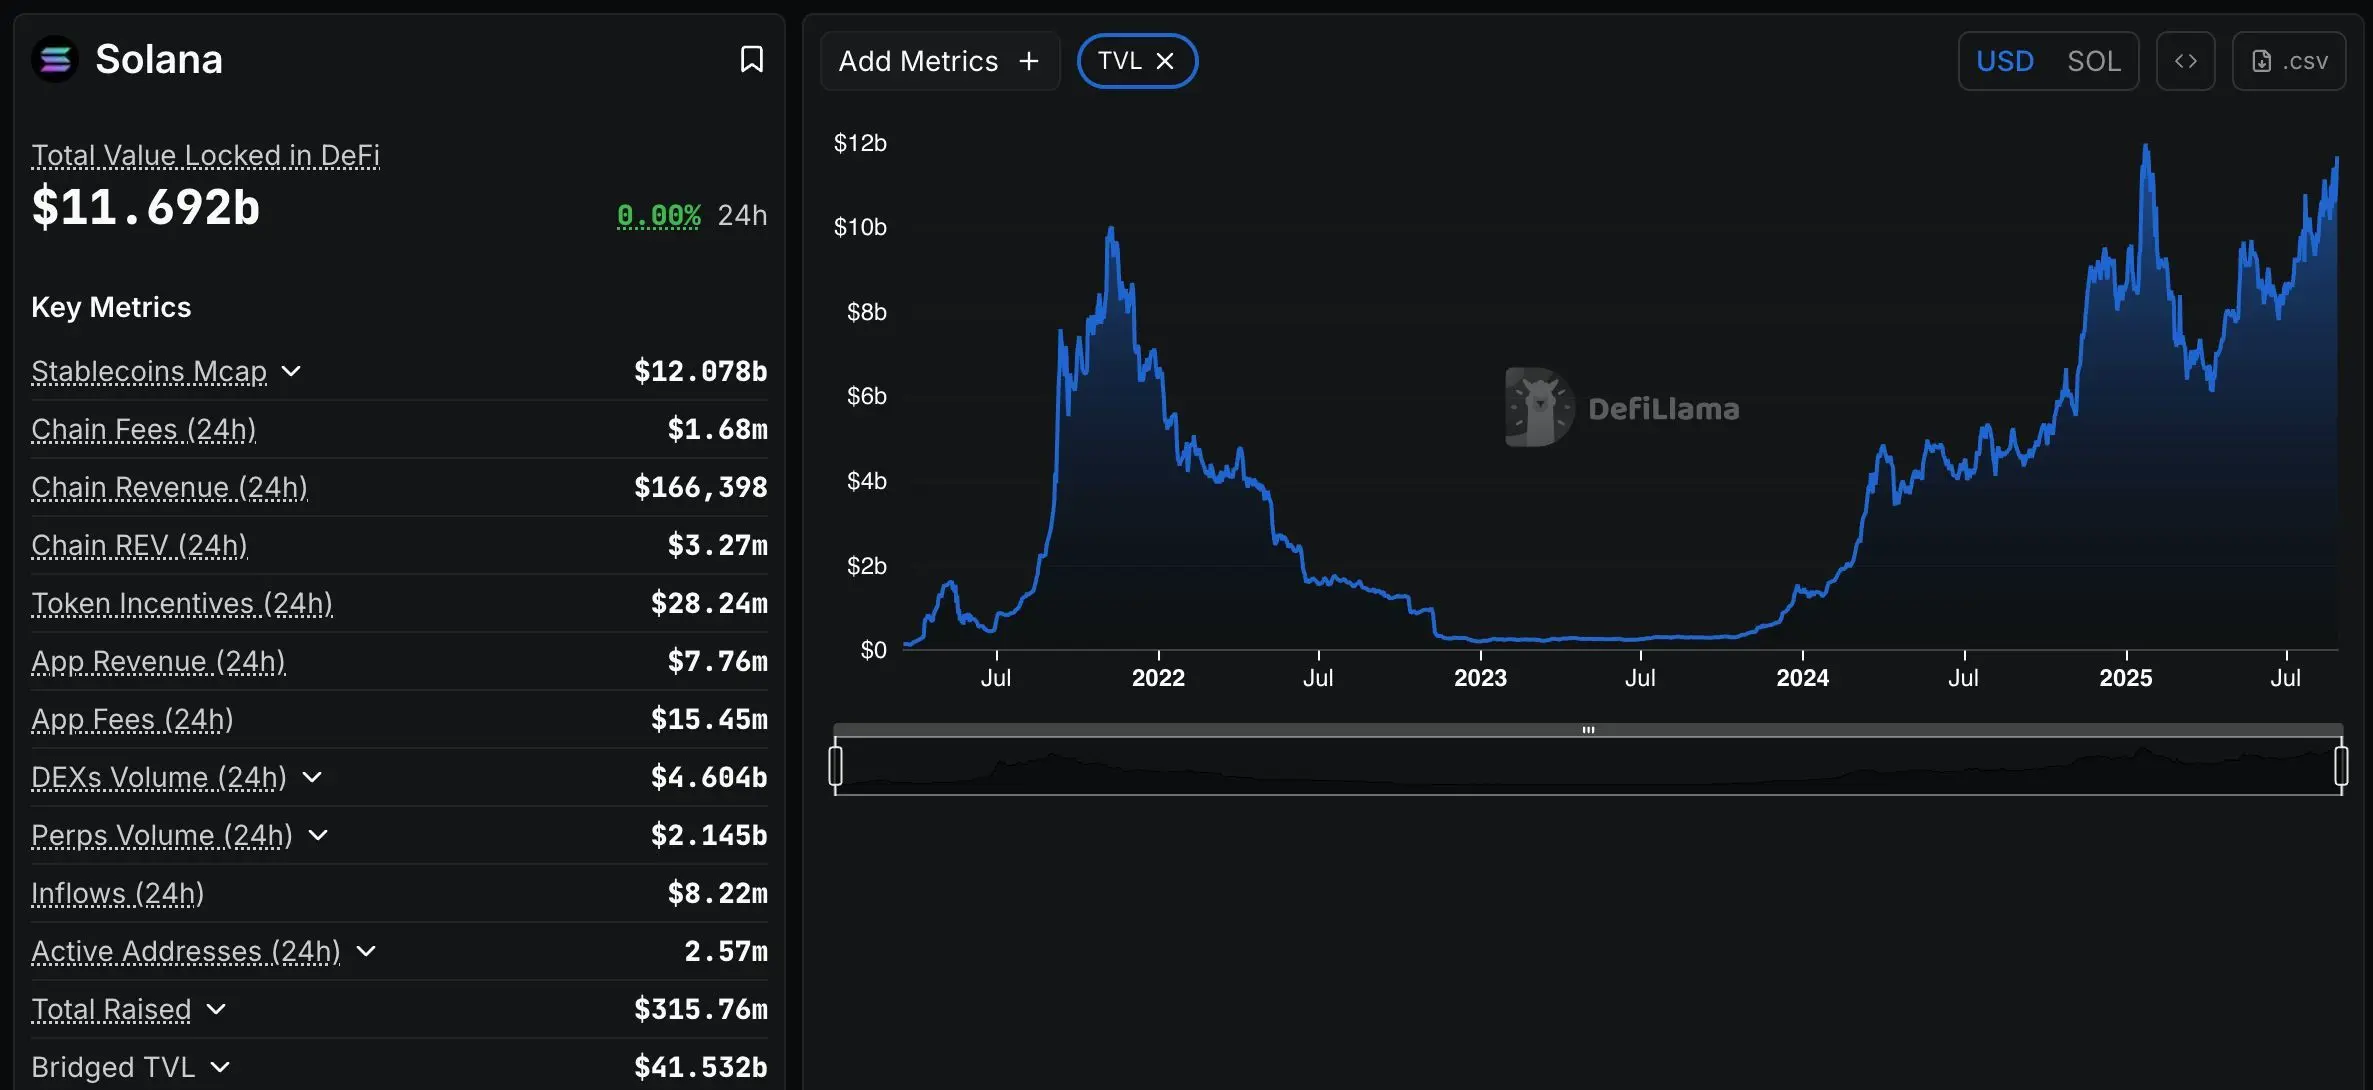Click the $4.604b DEXs volume value
This screenshot has height=1090, width=2373.
click(709, 777)
